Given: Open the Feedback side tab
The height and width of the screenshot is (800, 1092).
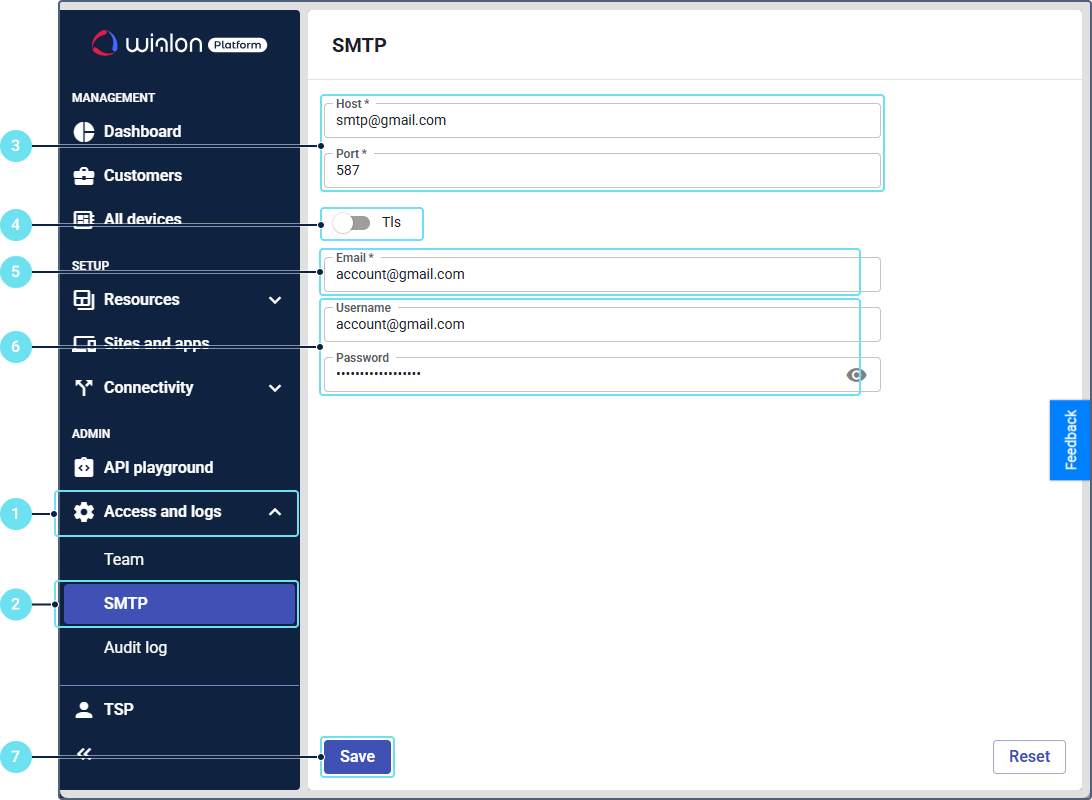Looking at the screenshot, I should (1070, 440).
